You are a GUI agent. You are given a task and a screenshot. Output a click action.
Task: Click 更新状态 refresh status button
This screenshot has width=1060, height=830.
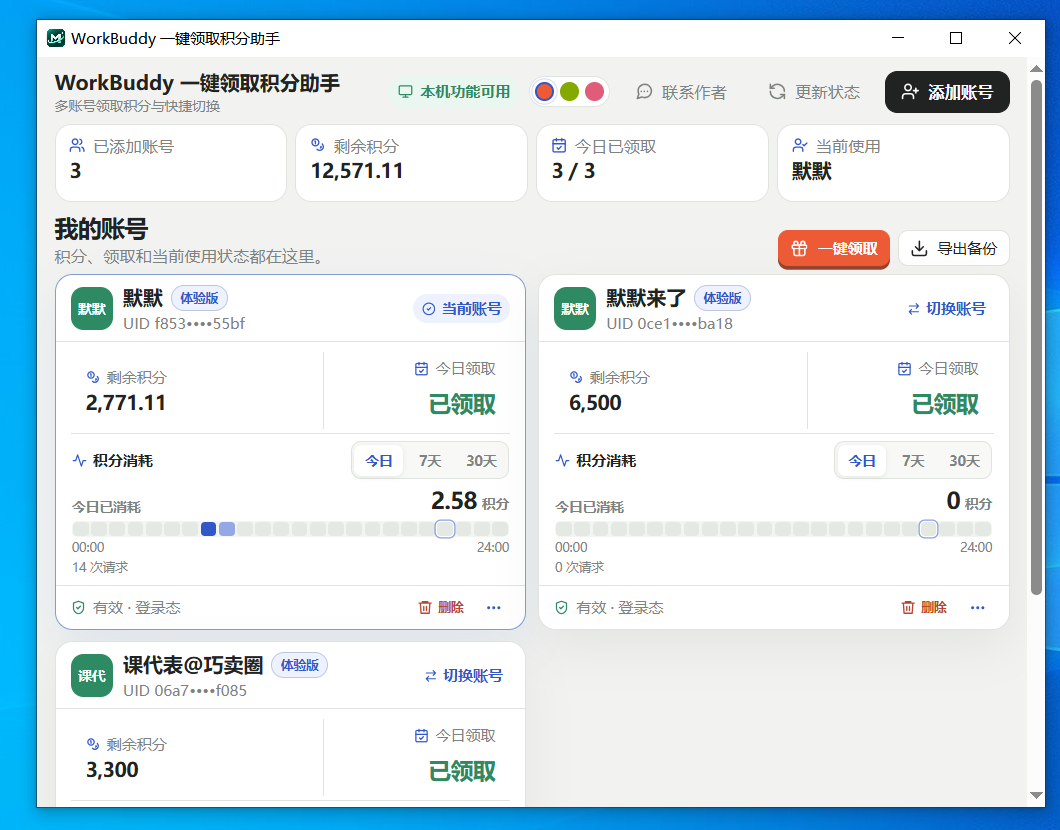[x=815, y=92]
